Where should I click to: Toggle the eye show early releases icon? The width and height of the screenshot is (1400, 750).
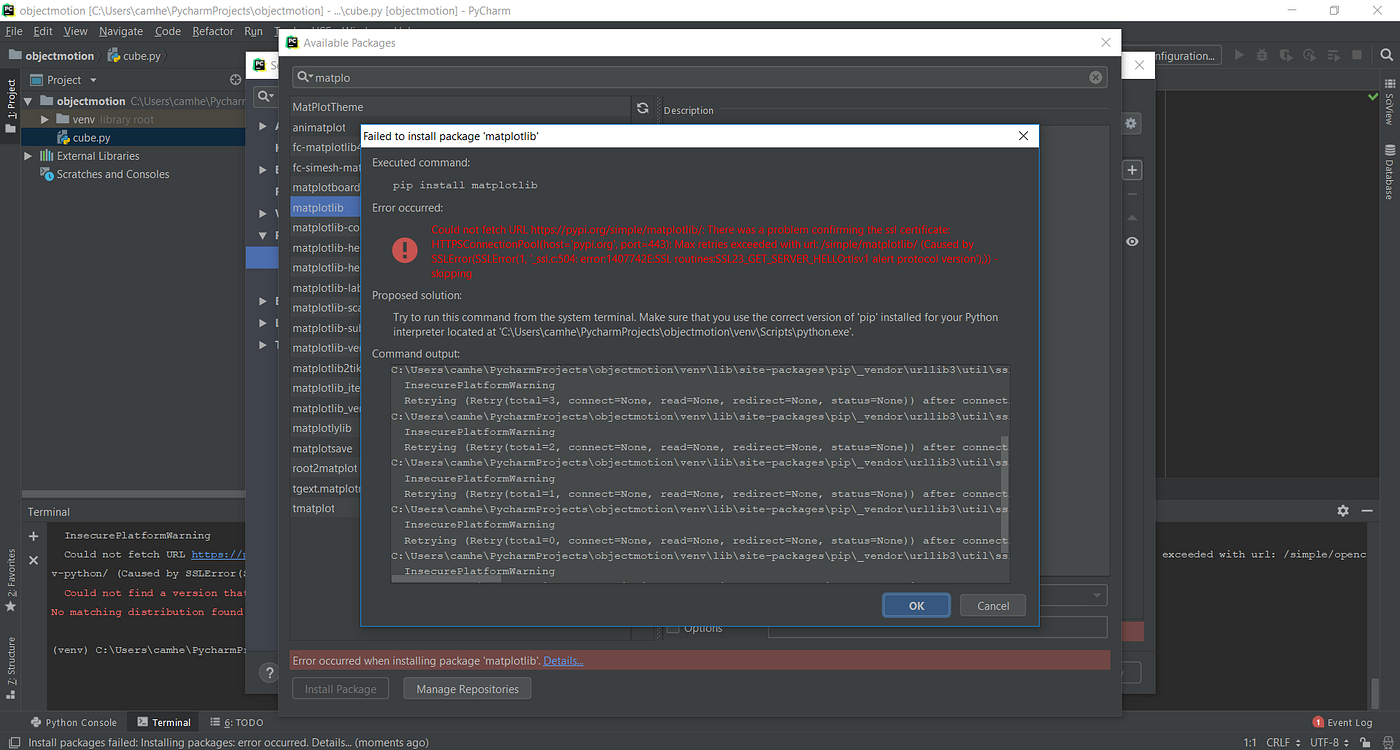click(1132, 242)
